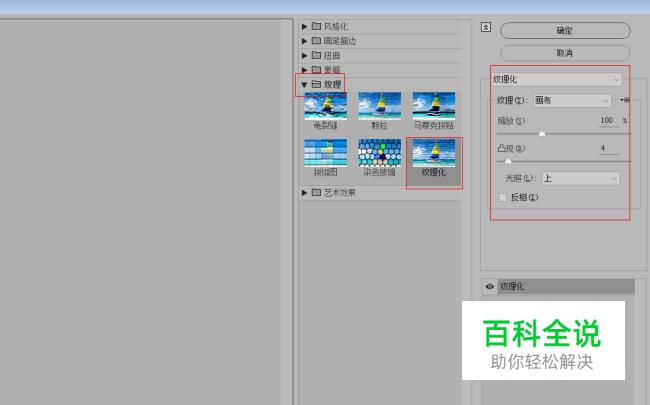Hide the 纹理化 effect layer with eye icon
The image size is (650, 405).
click(x=490, y=286)
